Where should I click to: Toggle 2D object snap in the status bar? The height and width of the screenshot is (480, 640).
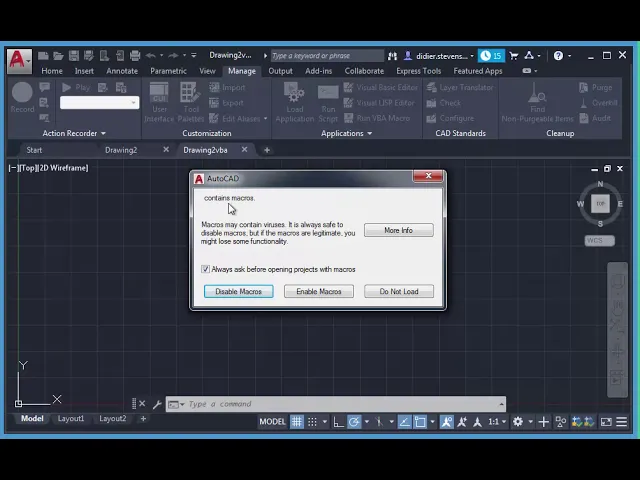(420, 422)
